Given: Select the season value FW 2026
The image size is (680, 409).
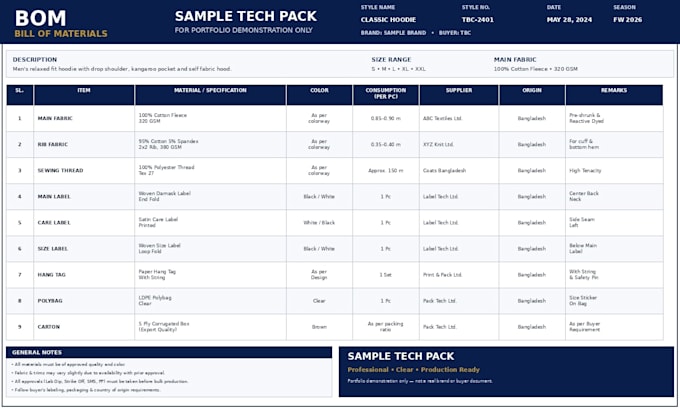Looking at the screenshot, I should click(x=628, y=20).
